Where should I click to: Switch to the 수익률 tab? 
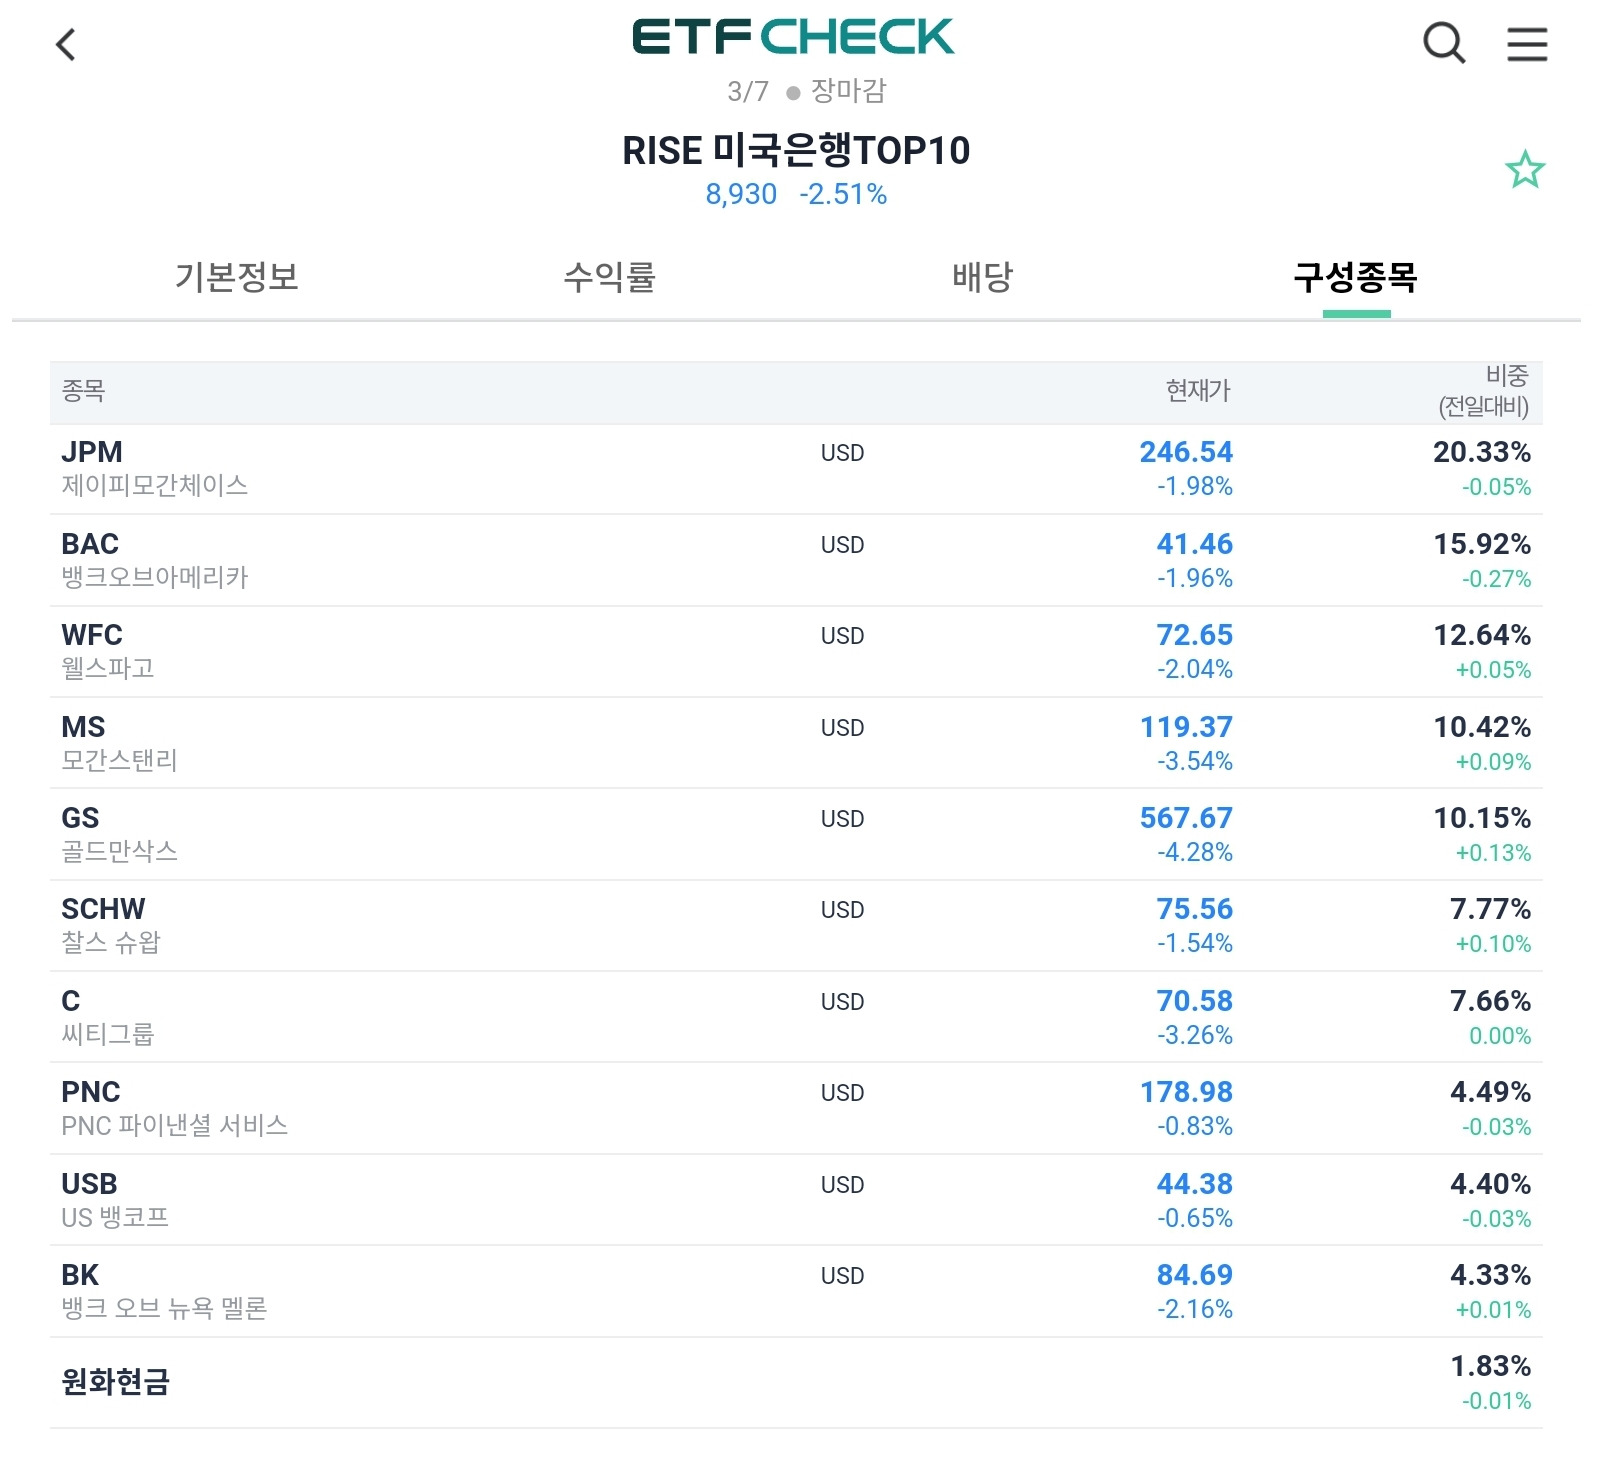609,277
